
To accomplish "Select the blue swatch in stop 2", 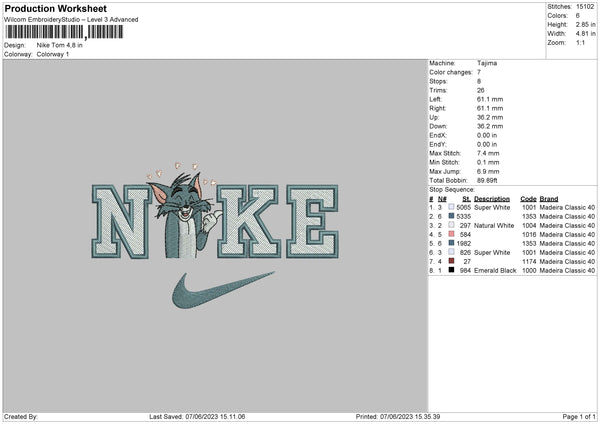I will [x=452, y=216].
